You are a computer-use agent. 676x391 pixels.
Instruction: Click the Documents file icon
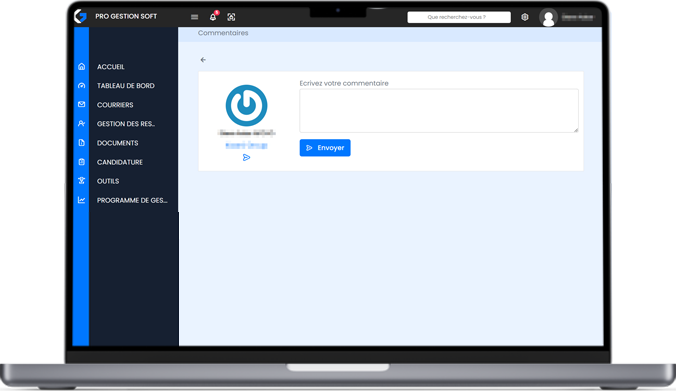[81, 143]
